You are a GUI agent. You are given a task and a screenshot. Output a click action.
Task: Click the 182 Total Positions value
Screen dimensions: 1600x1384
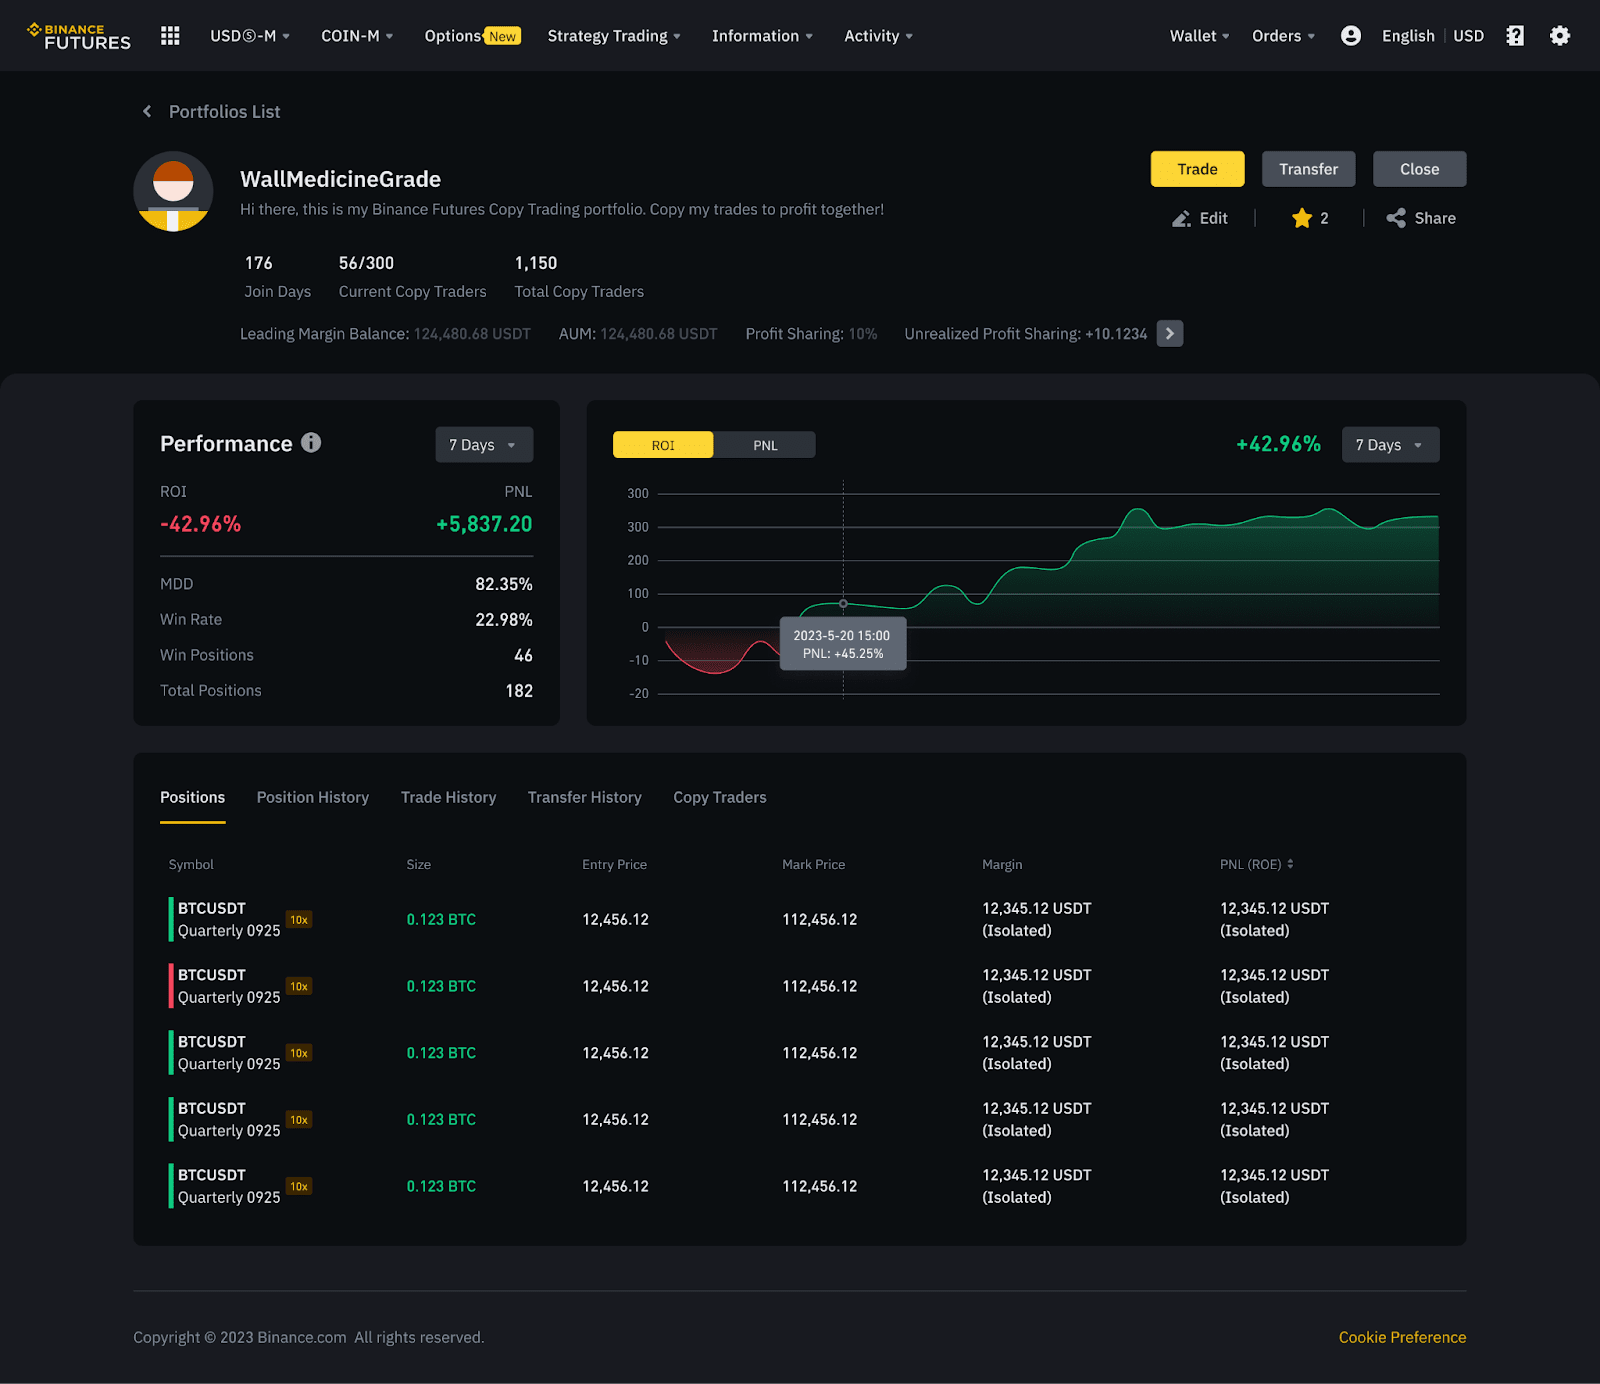(x=519, y=691)
